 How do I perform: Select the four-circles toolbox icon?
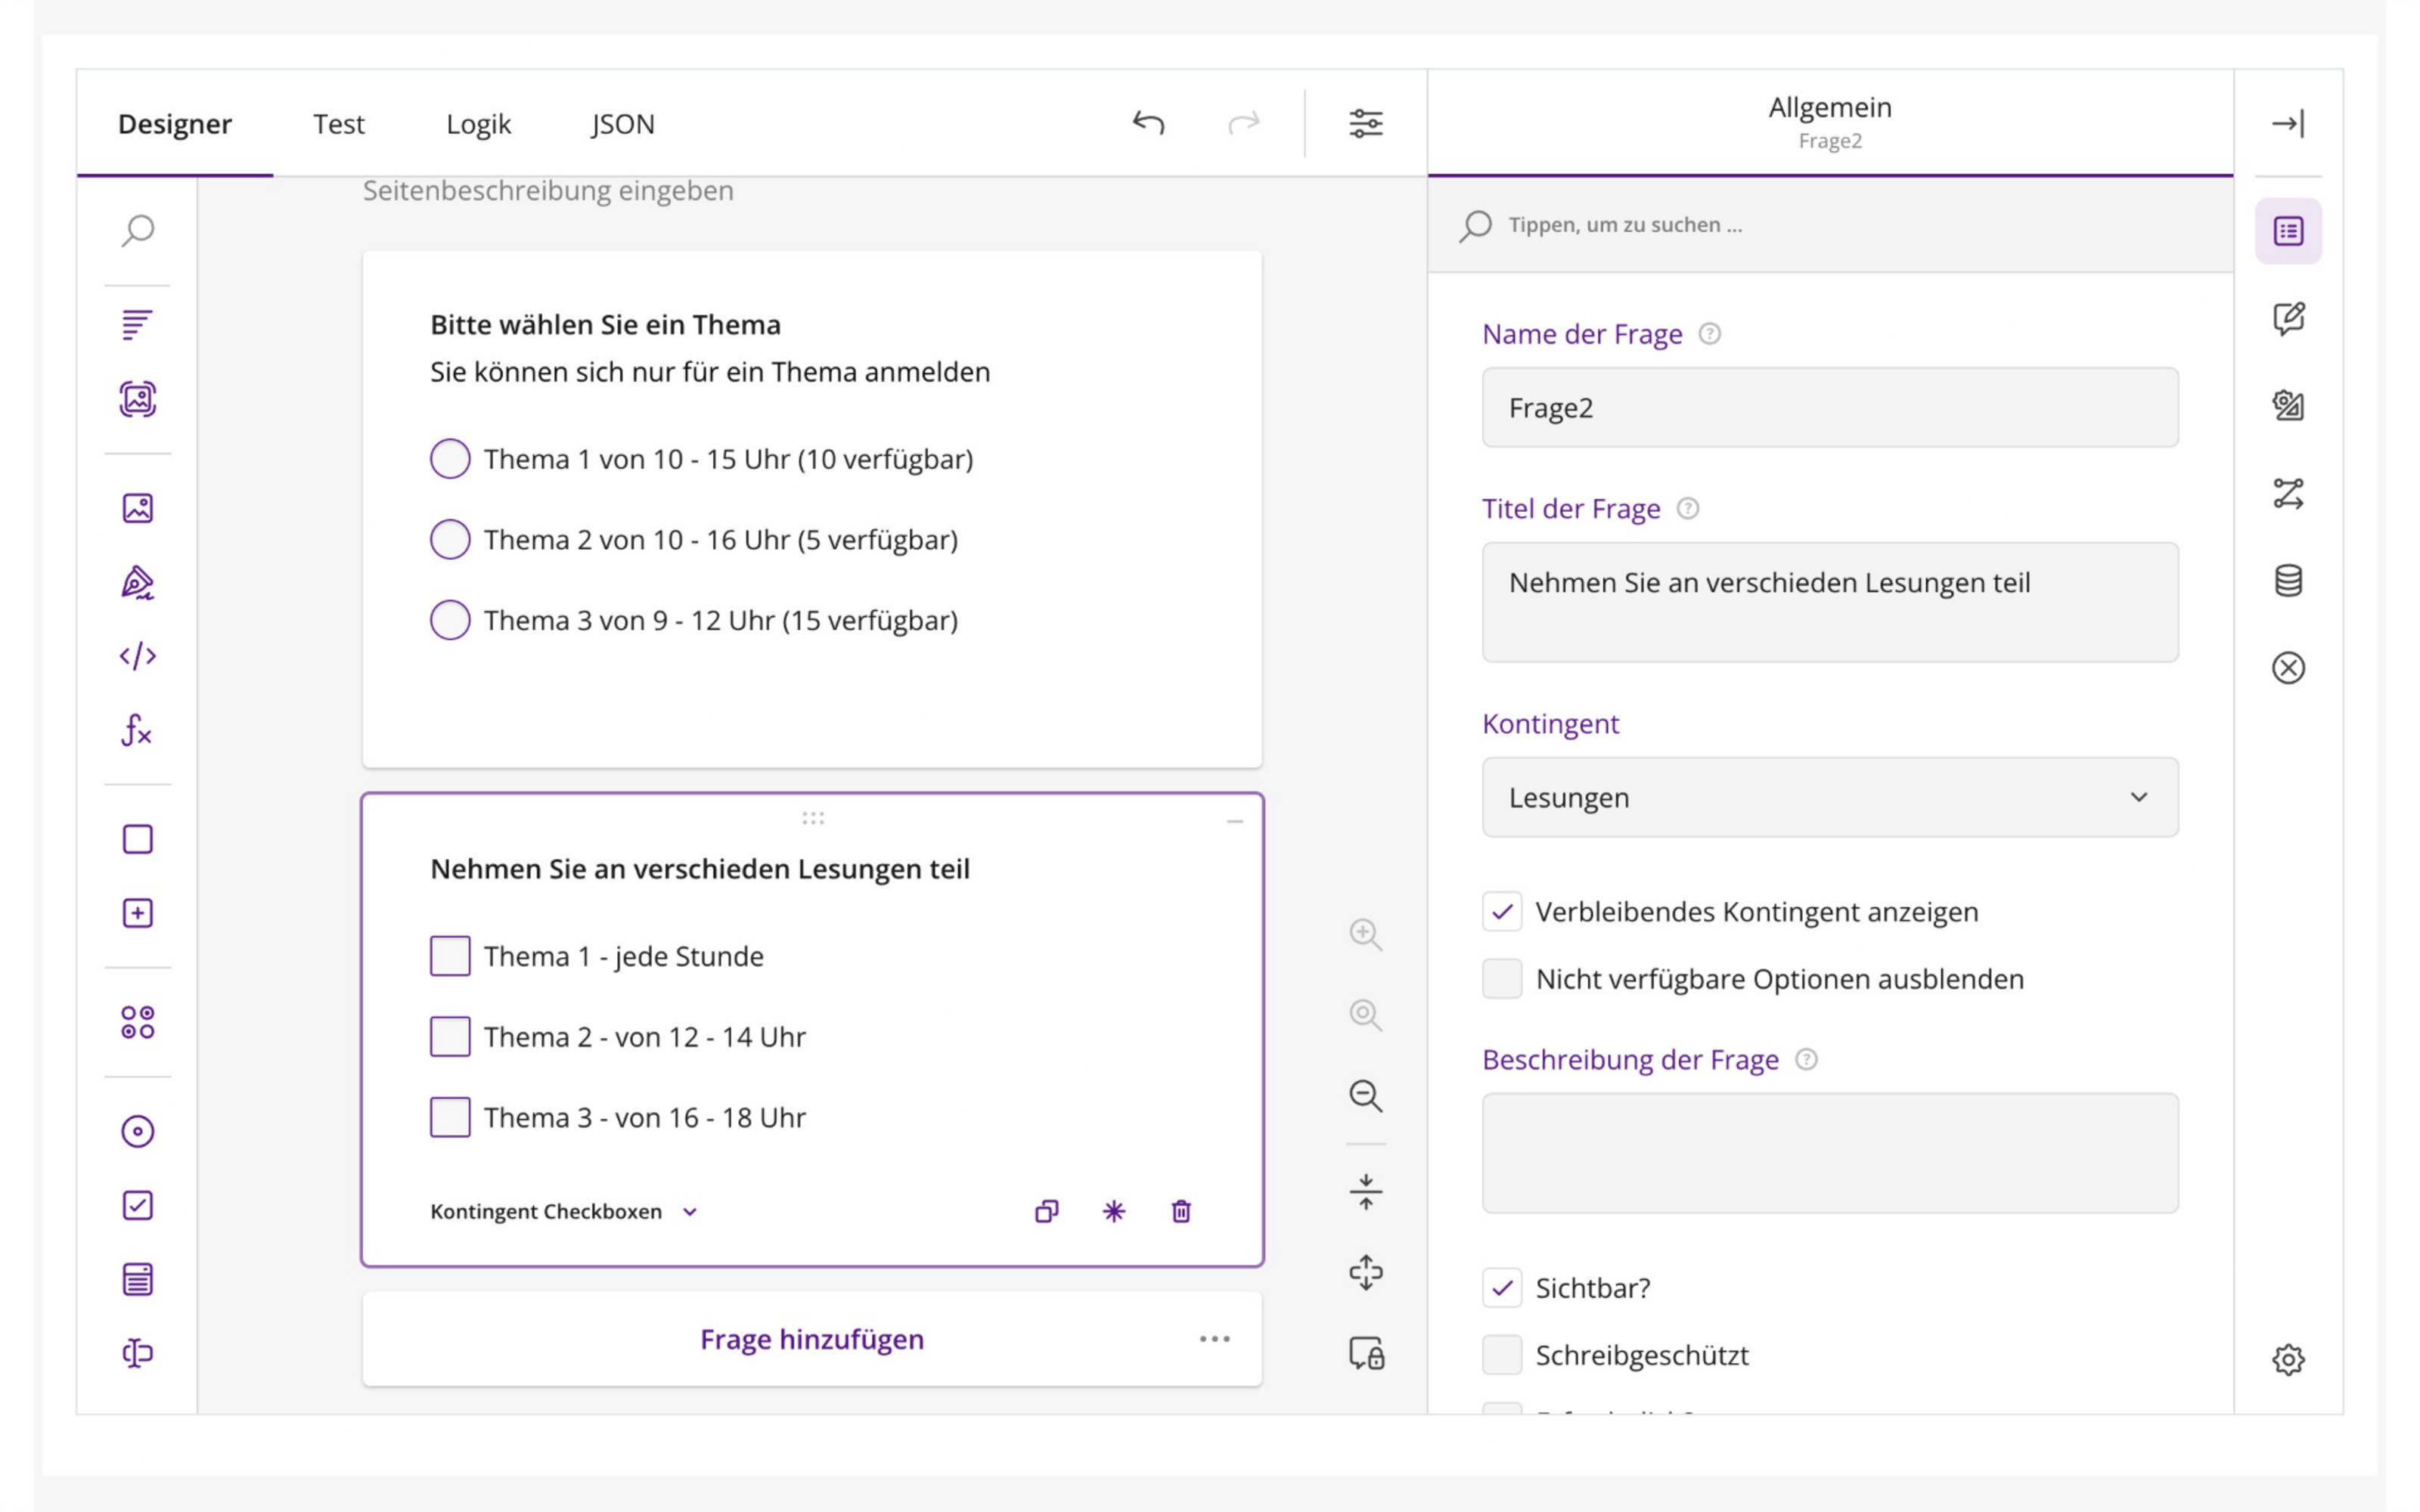pyautogui.click(x=138, y=1022)
